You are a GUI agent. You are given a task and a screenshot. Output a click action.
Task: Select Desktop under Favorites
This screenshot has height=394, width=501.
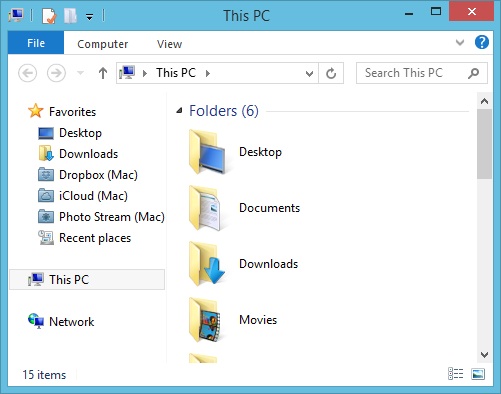pos(80,133)
